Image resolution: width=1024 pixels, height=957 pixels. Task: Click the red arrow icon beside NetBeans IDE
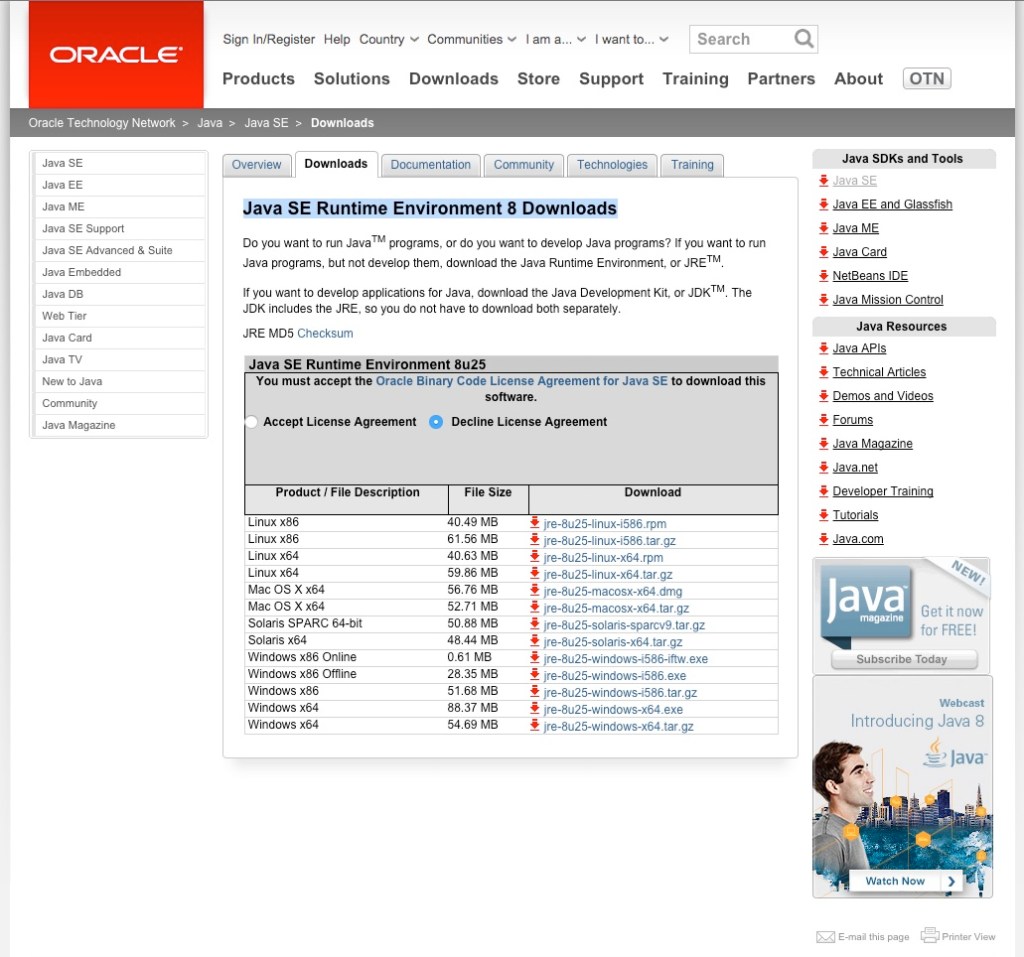tap(822, 276)
